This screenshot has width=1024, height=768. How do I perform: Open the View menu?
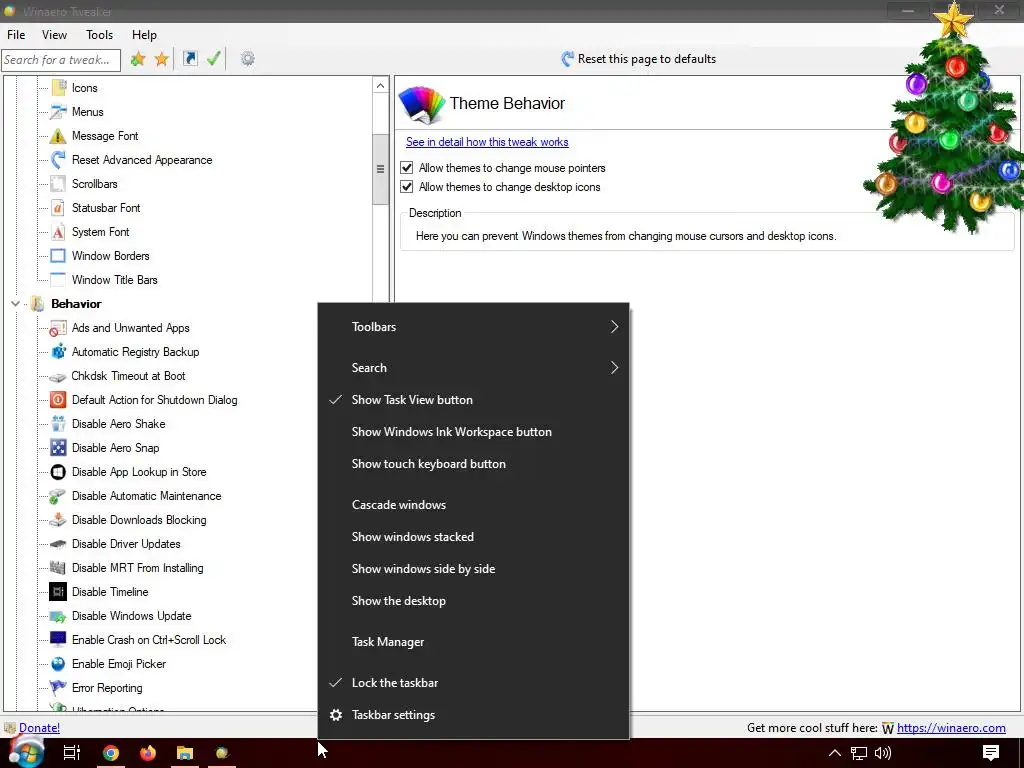coord(54,35)
